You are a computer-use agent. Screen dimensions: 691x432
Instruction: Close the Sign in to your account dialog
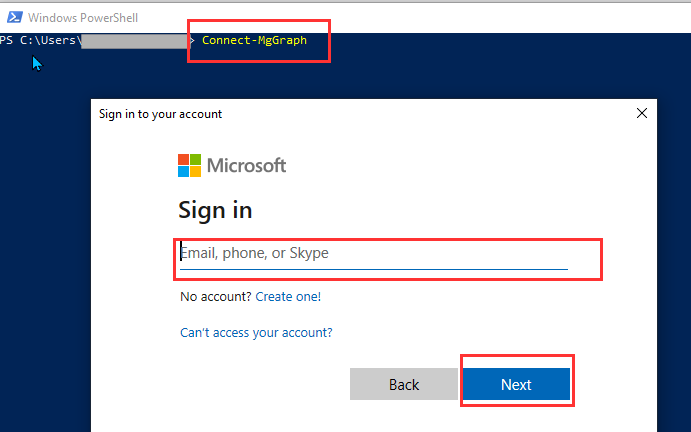tap(642, 113)
